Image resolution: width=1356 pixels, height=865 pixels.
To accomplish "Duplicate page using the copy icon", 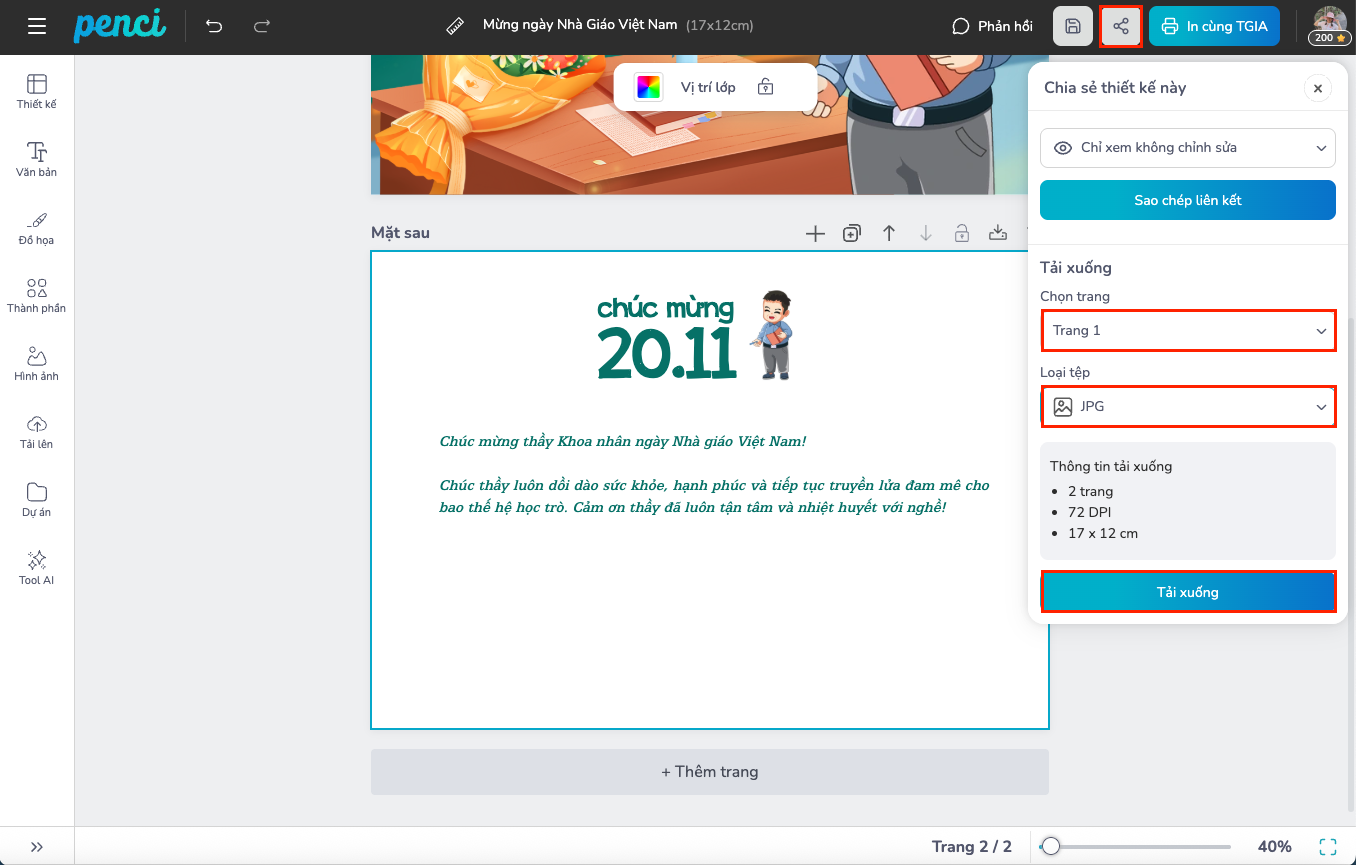I will (x=852, y=233).
